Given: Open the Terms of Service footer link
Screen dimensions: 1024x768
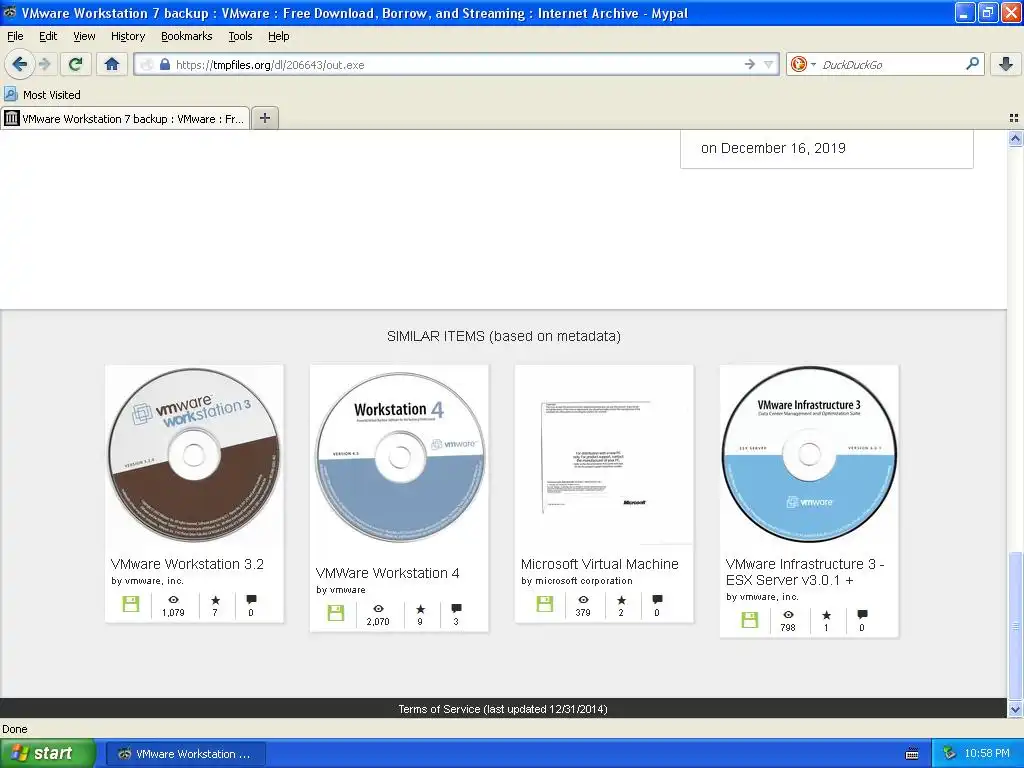Looking at the screenshot, I should pyautogui.click(x=503, y=709).
